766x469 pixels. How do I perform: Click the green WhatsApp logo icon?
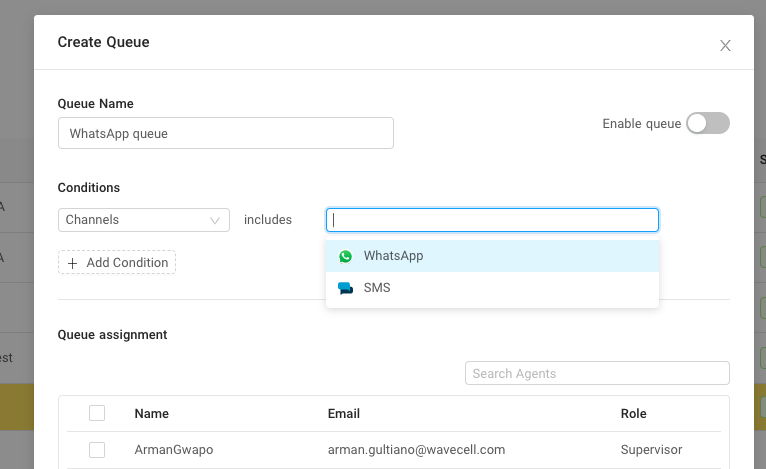click(346, 256)
